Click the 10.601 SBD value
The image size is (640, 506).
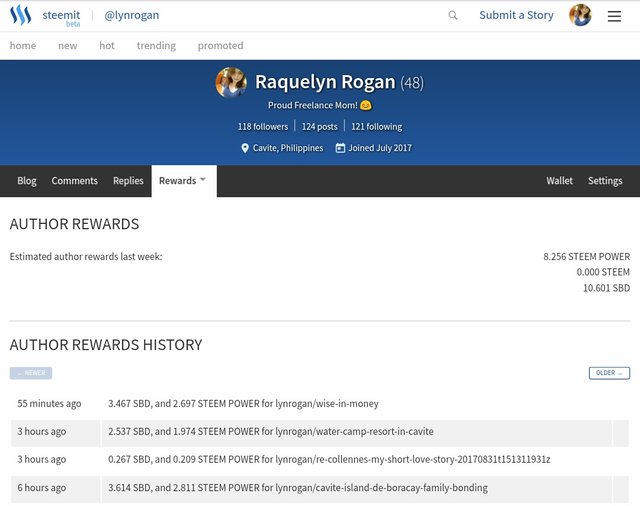606,288
